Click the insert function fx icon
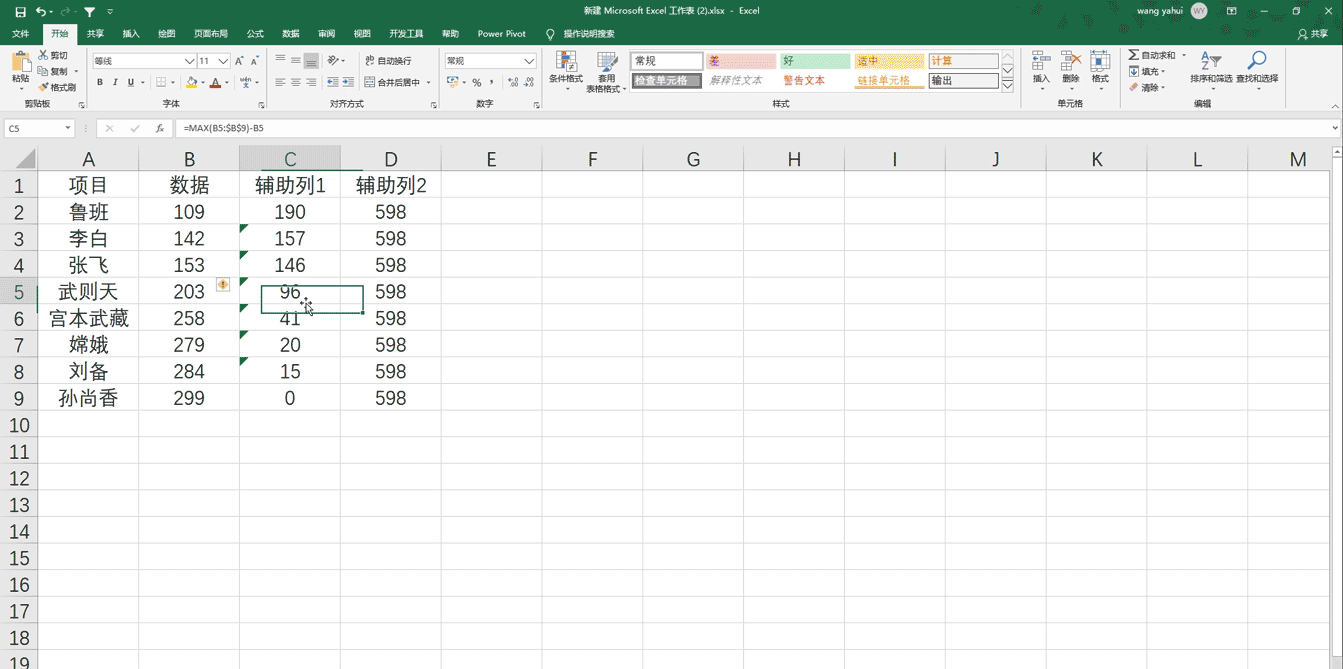This screenshot has height=669, width=1343. click(x=160, y=128)
